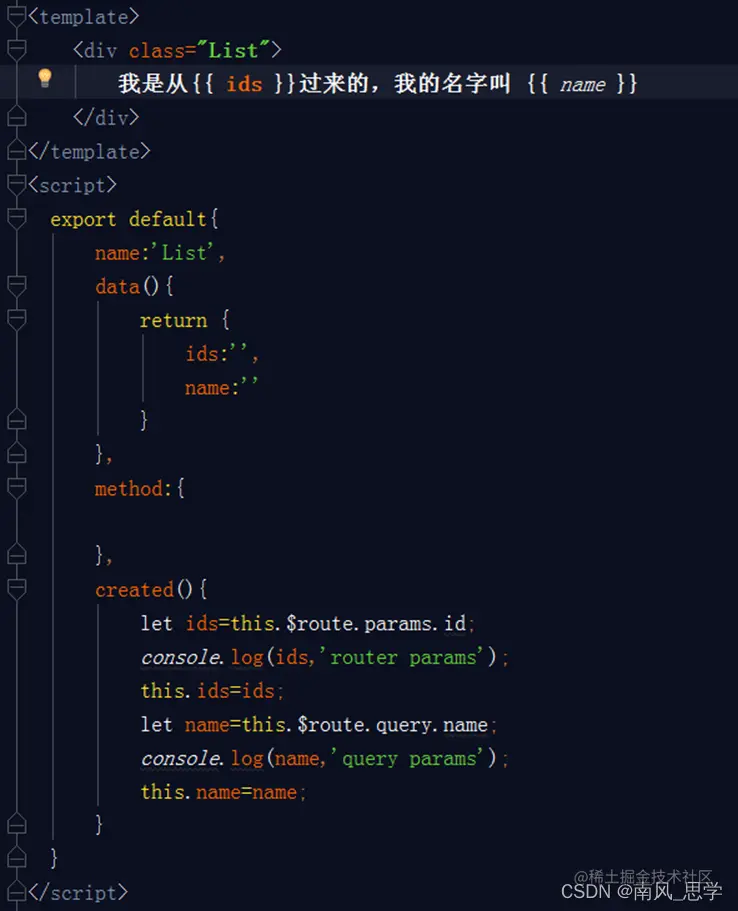Screen dimensions: 738x911
Task: Click the 'created()' hook name
Action: [x=144, y=590]
